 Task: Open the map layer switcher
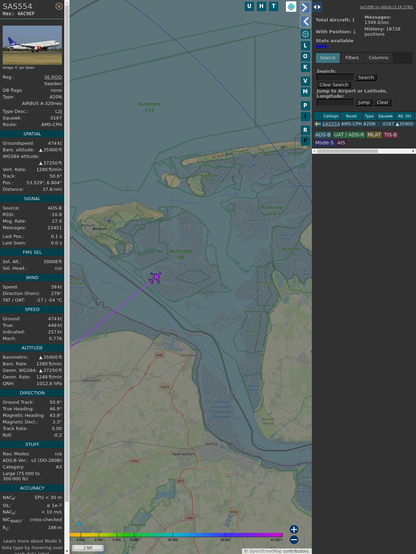[x=291, y=6]
